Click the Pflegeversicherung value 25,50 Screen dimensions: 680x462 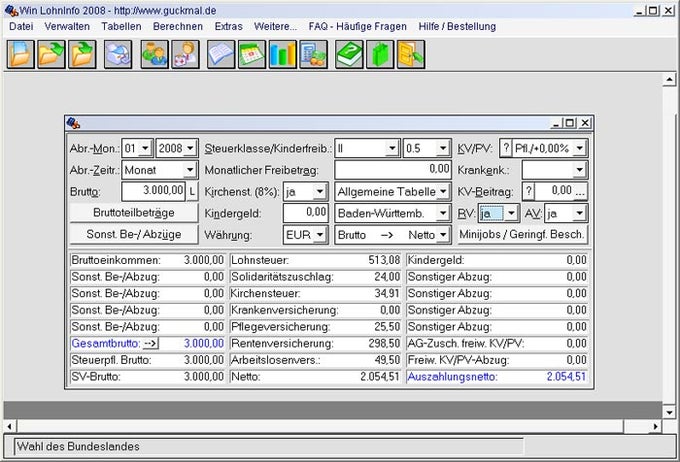pos(387,327)
